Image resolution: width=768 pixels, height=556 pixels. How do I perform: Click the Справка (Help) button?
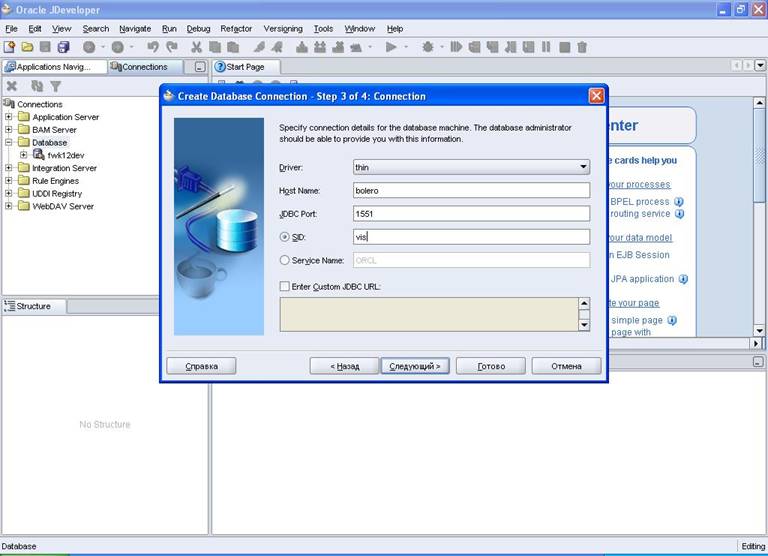pyautogui.click(x=201, y=366)
